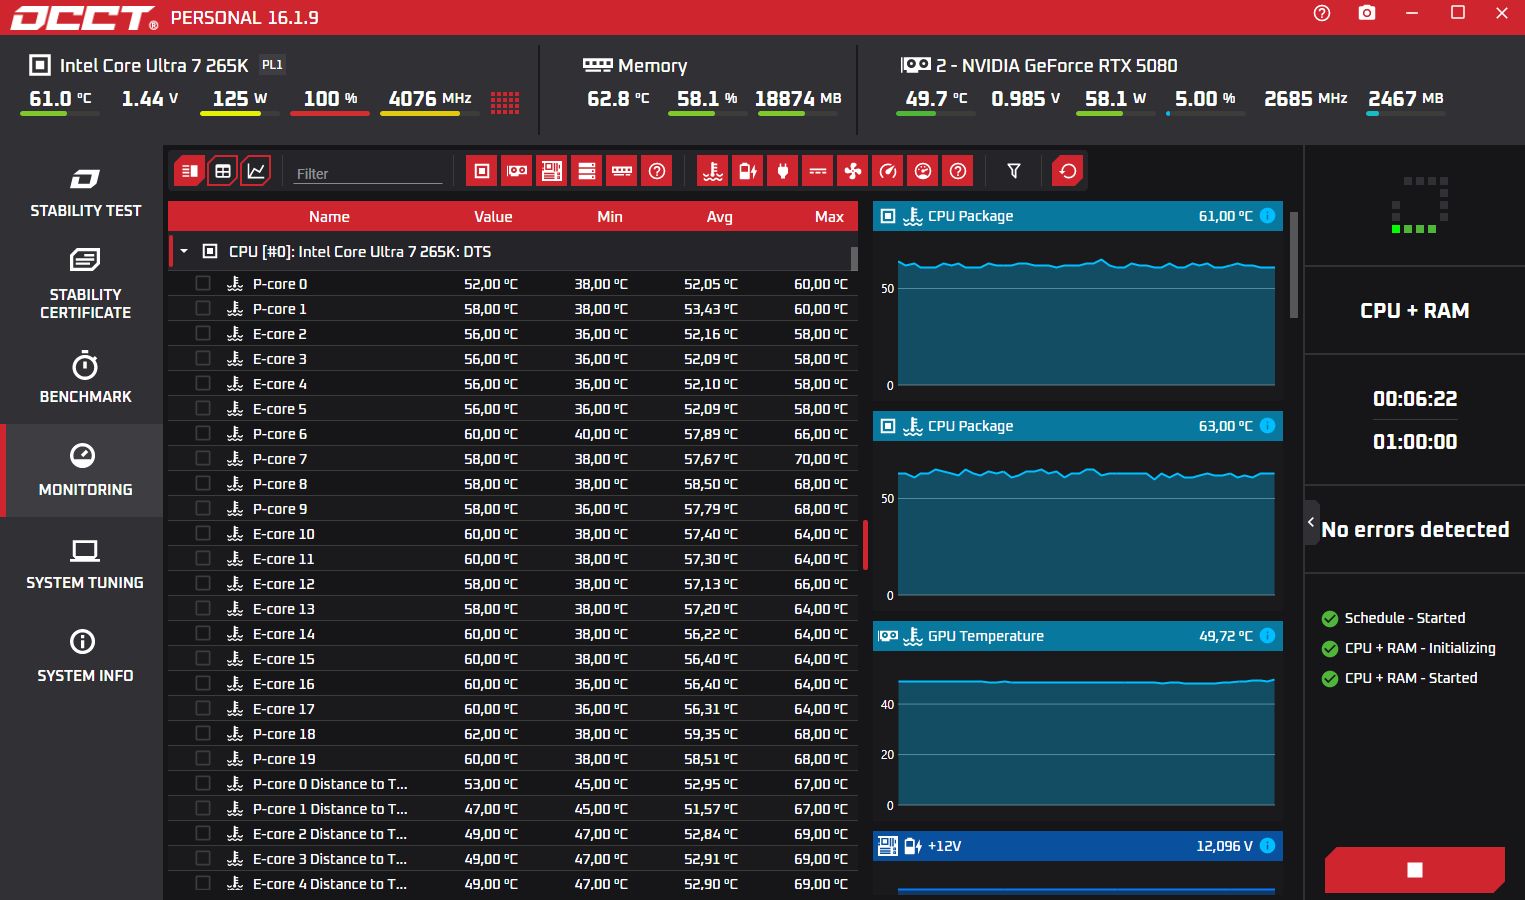Tick the E-core 5 checkbox

203,408
